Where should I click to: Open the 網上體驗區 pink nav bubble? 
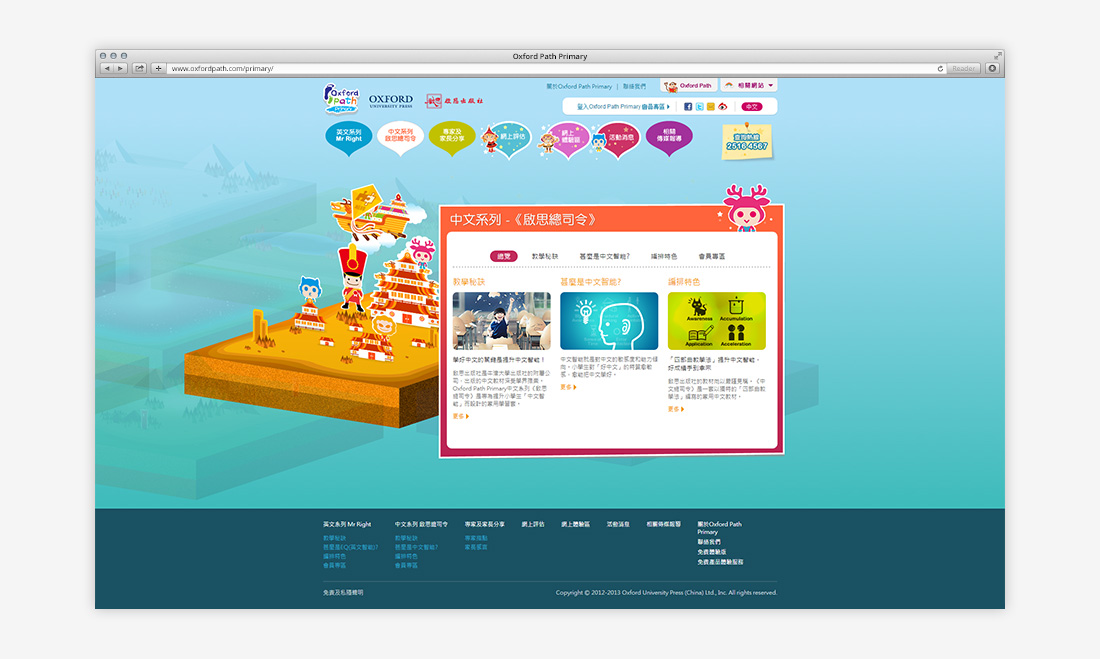(565, 139)
